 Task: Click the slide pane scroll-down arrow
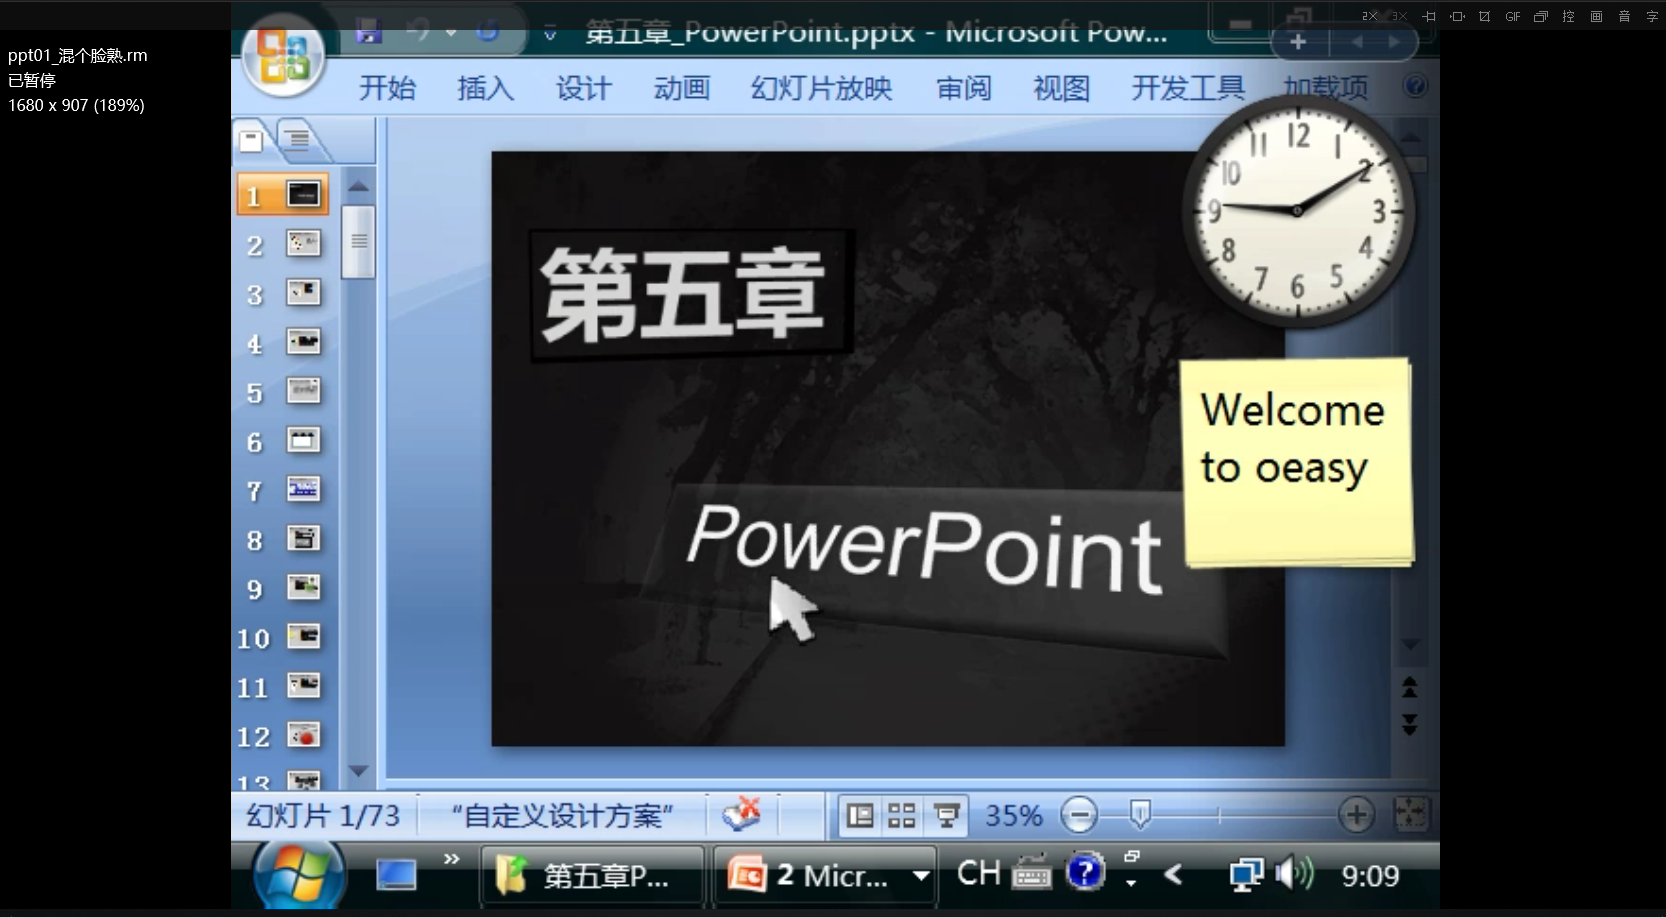(1410, 646)
